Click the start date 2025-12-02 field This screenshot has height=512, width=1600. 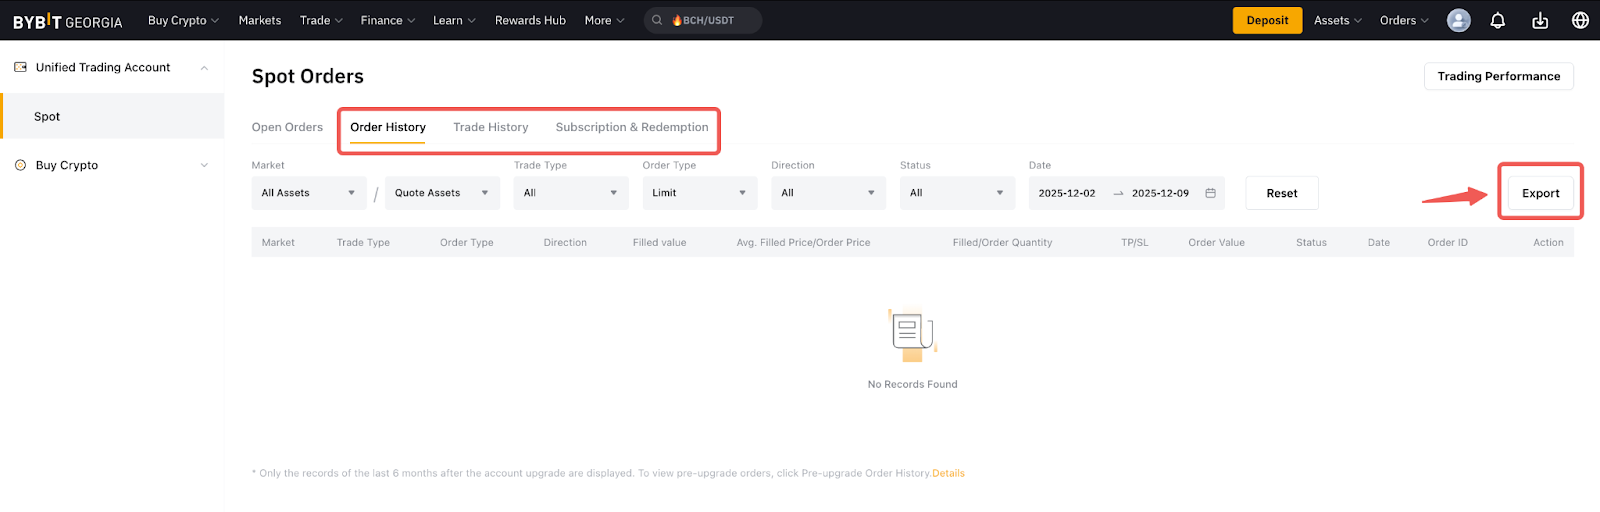click(1067, 193)
